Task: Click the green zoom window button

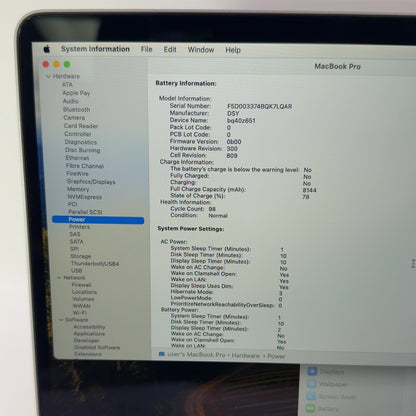Action: tap(67, 64)
